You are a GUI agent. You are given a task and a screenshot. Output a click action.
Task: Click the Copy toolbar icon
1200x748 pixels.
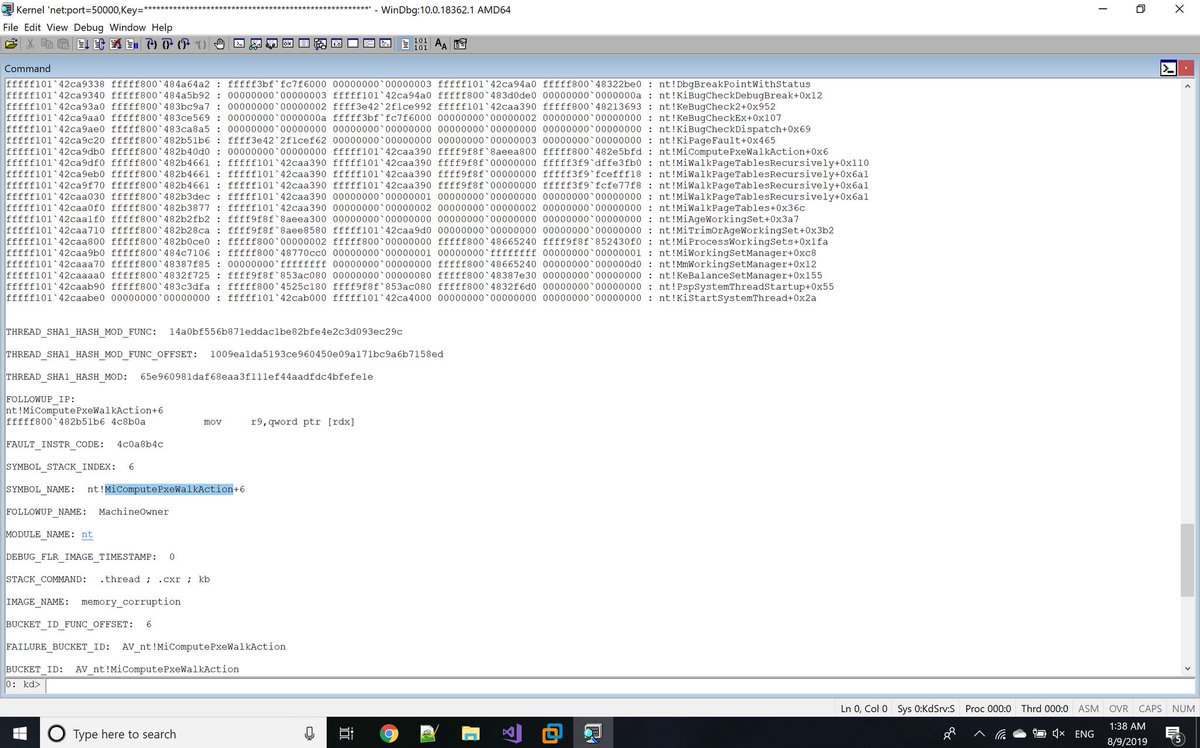click(x=47, y=44)
